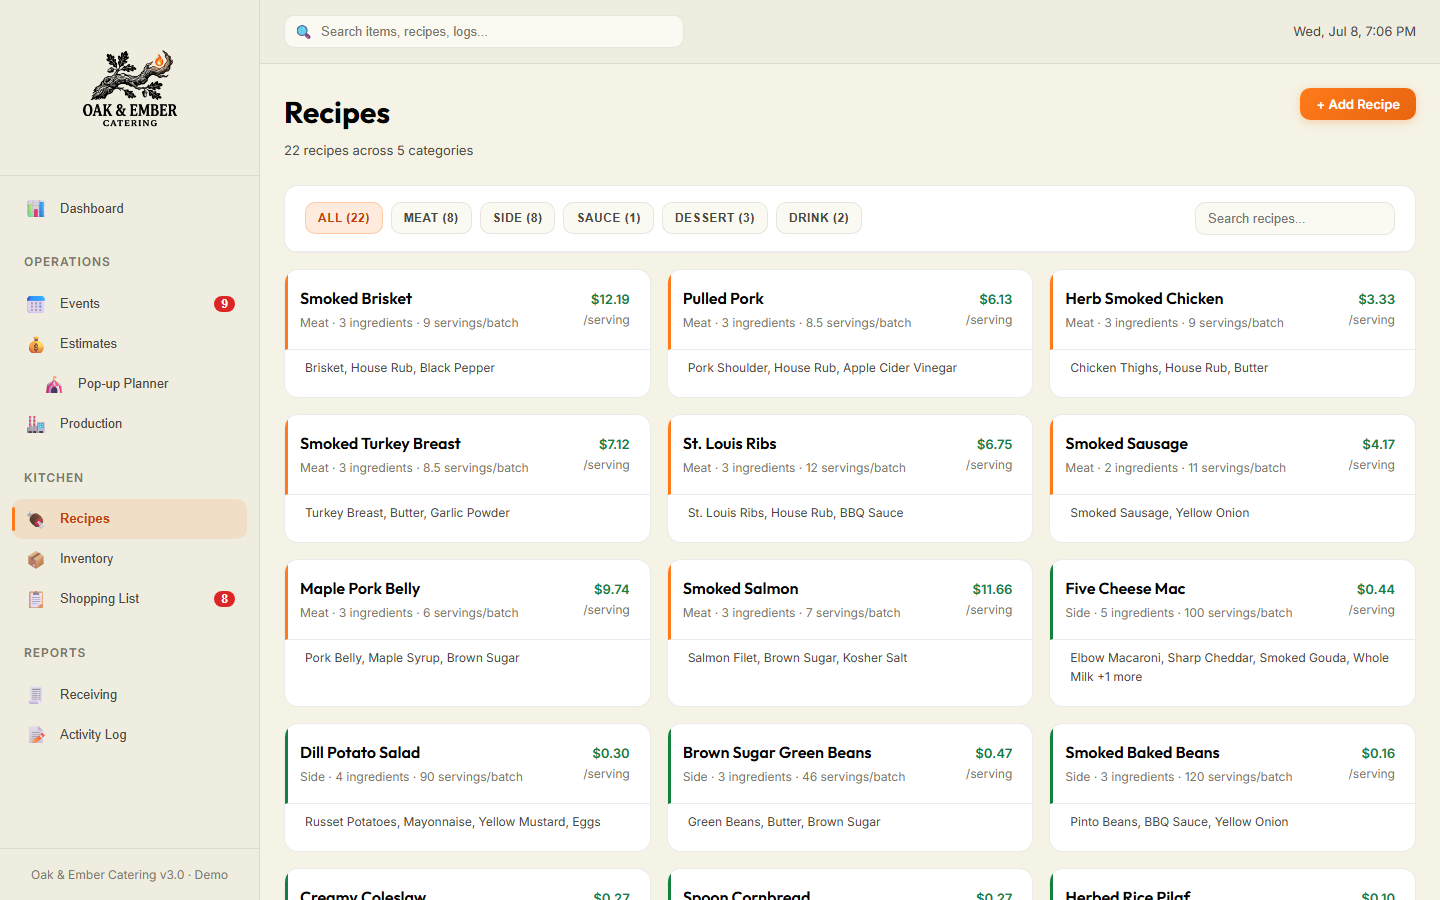Click 'Brisket, House Rub, Black Pepper' ingredients
This screenshot has height=900, width=1440.
(x=400, y=368)
